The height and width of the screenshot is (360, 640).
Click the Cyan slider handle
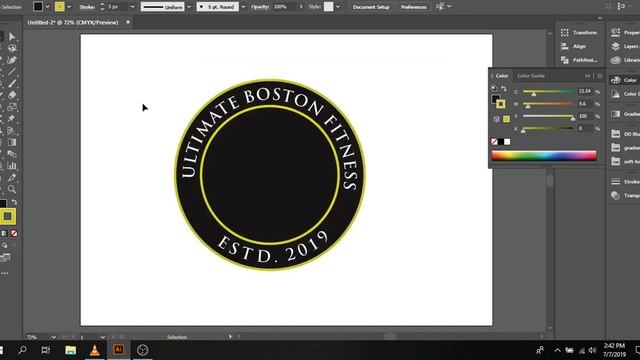point(533,94)
